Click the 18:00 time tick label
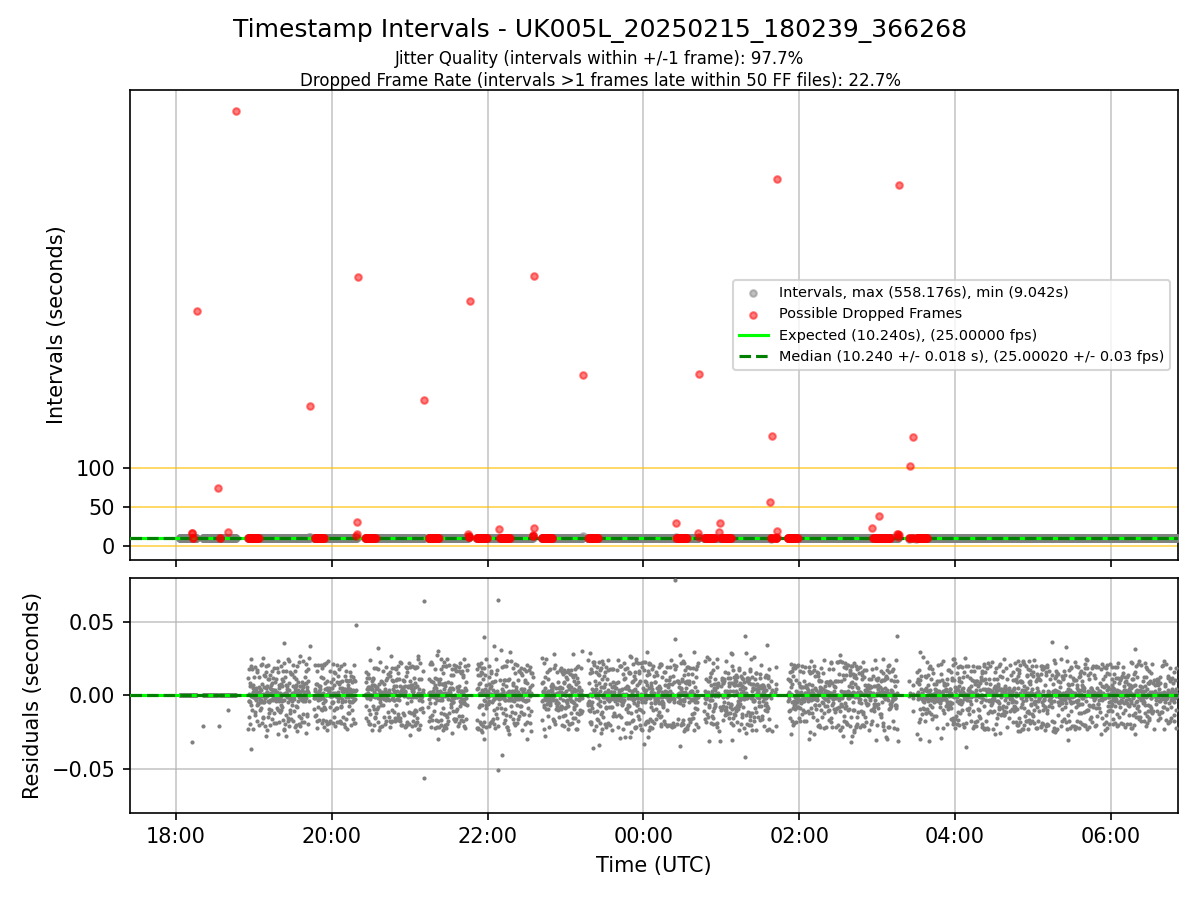This screenshot has height=900, width=1200. 176,835
